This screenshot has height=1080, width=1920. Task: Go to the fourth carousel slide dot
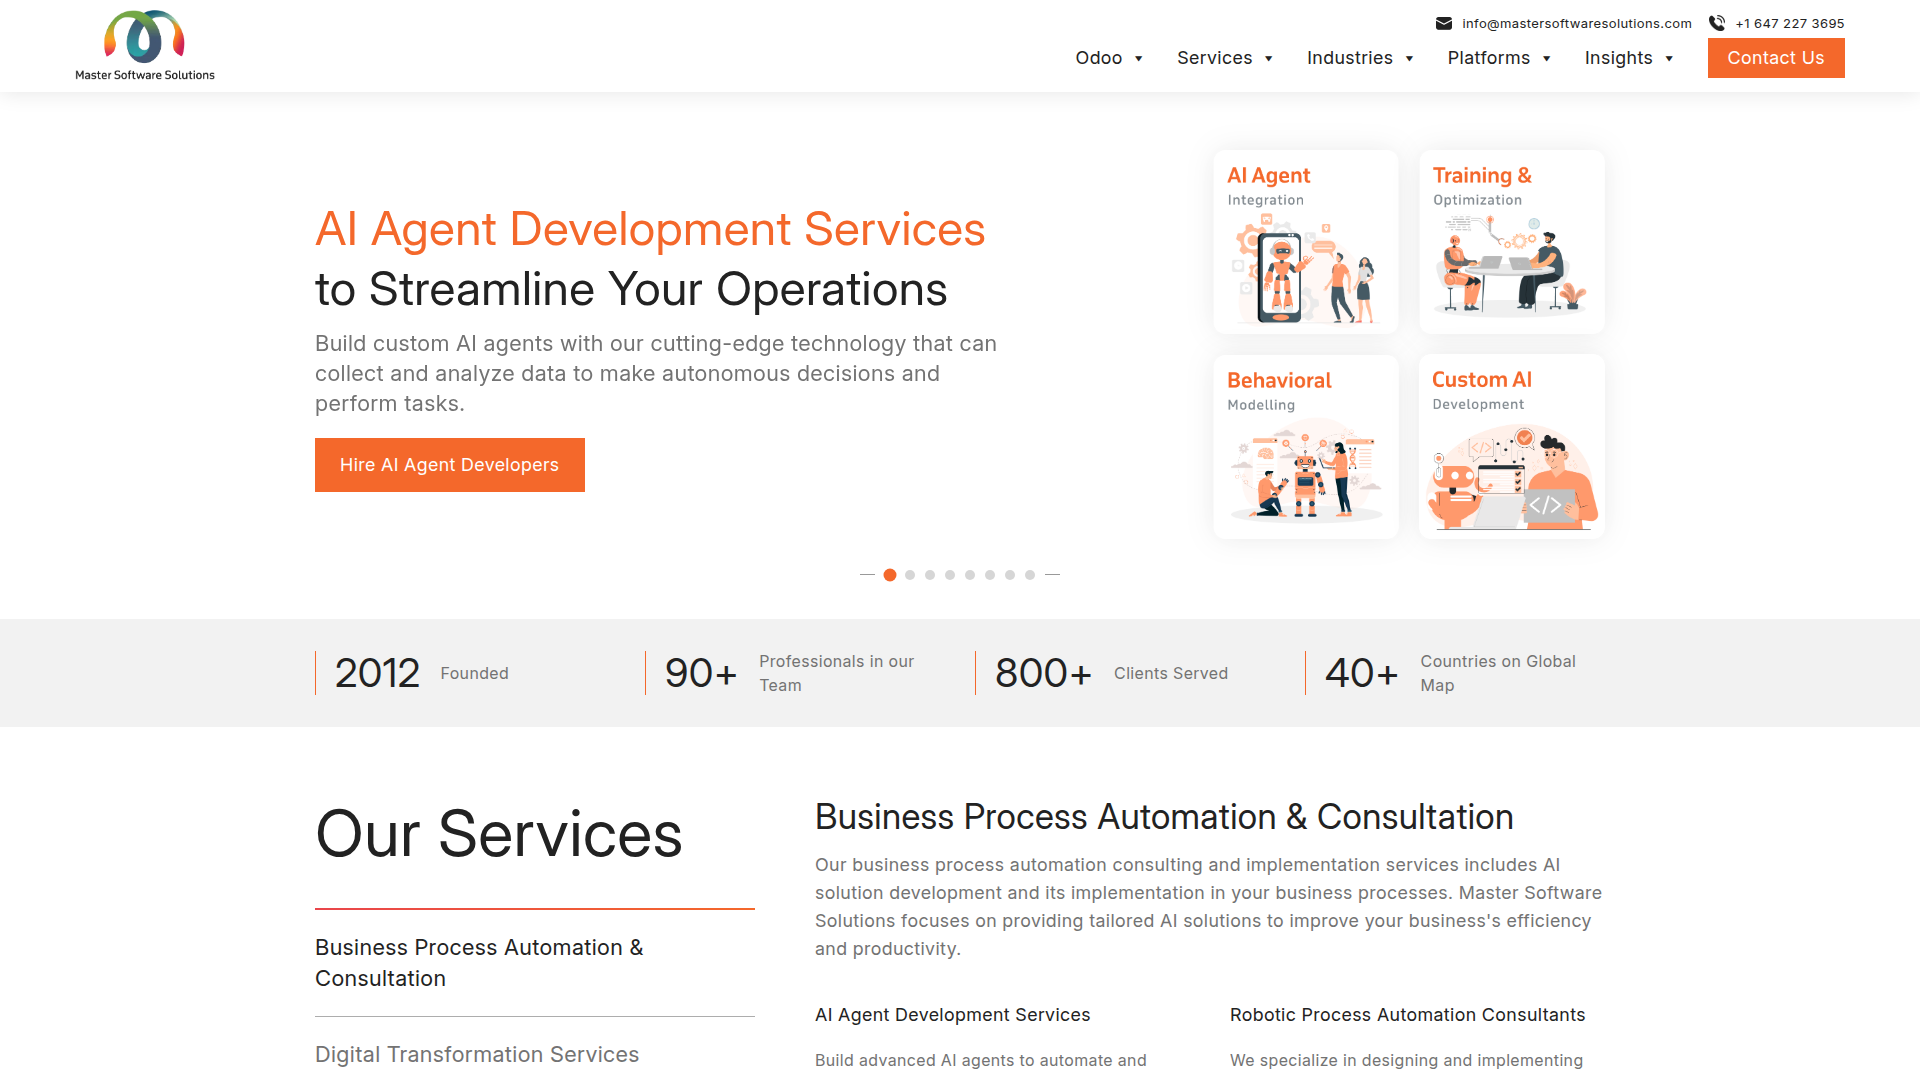pyautogui.click(x=950, y=575)
